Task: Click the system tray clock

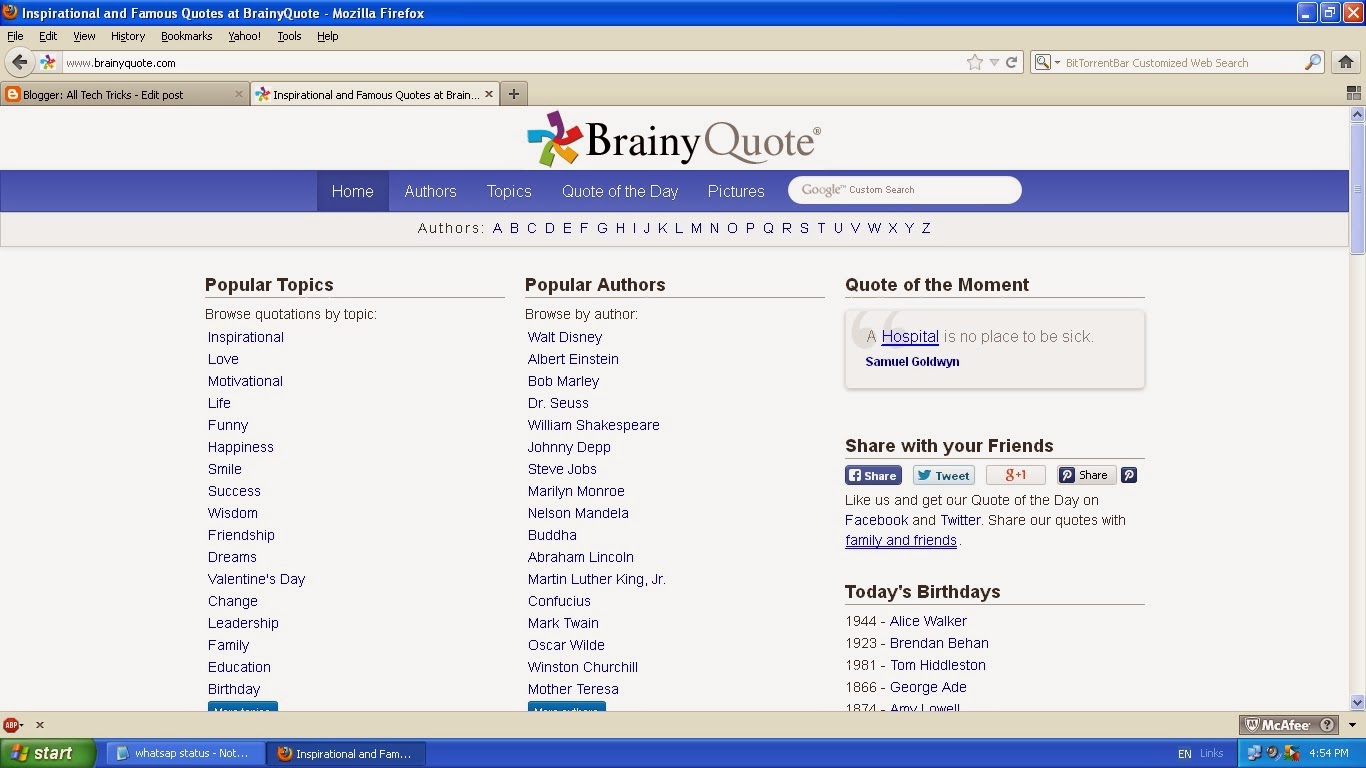Action: click(1328, 753)
